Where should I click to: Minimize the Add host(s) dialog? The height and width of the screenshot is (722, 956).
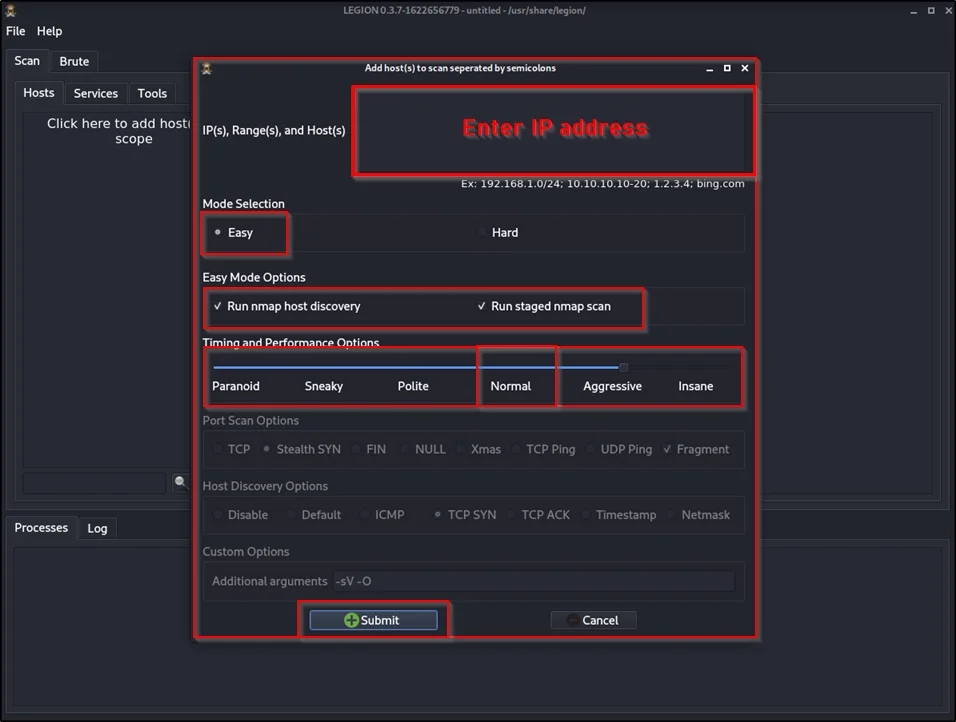tap(709, 69)
